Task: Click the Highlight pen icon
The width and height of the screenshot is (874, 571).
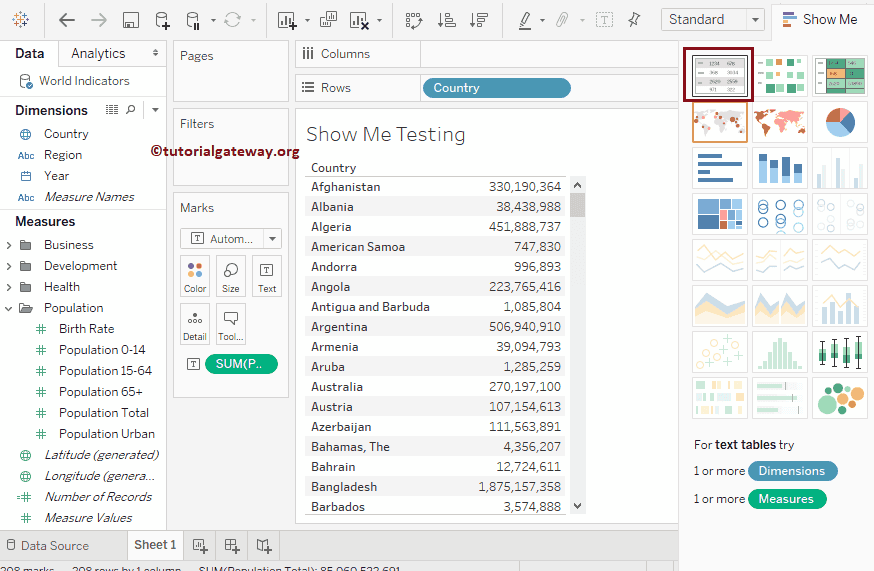Action: coord(525,20)
